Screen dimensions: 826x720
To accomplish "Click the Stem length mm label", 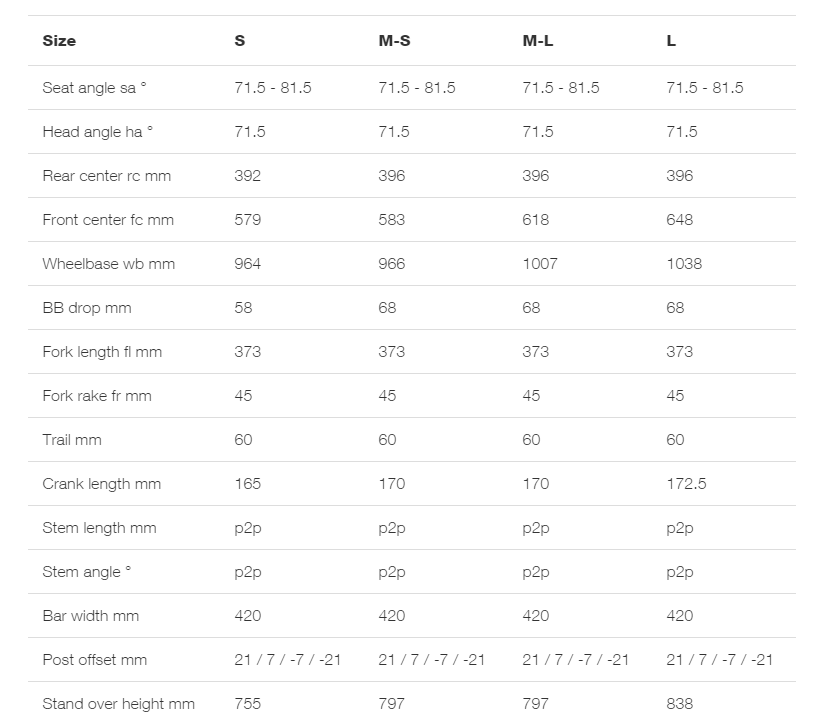I will (x=100, y=528).
